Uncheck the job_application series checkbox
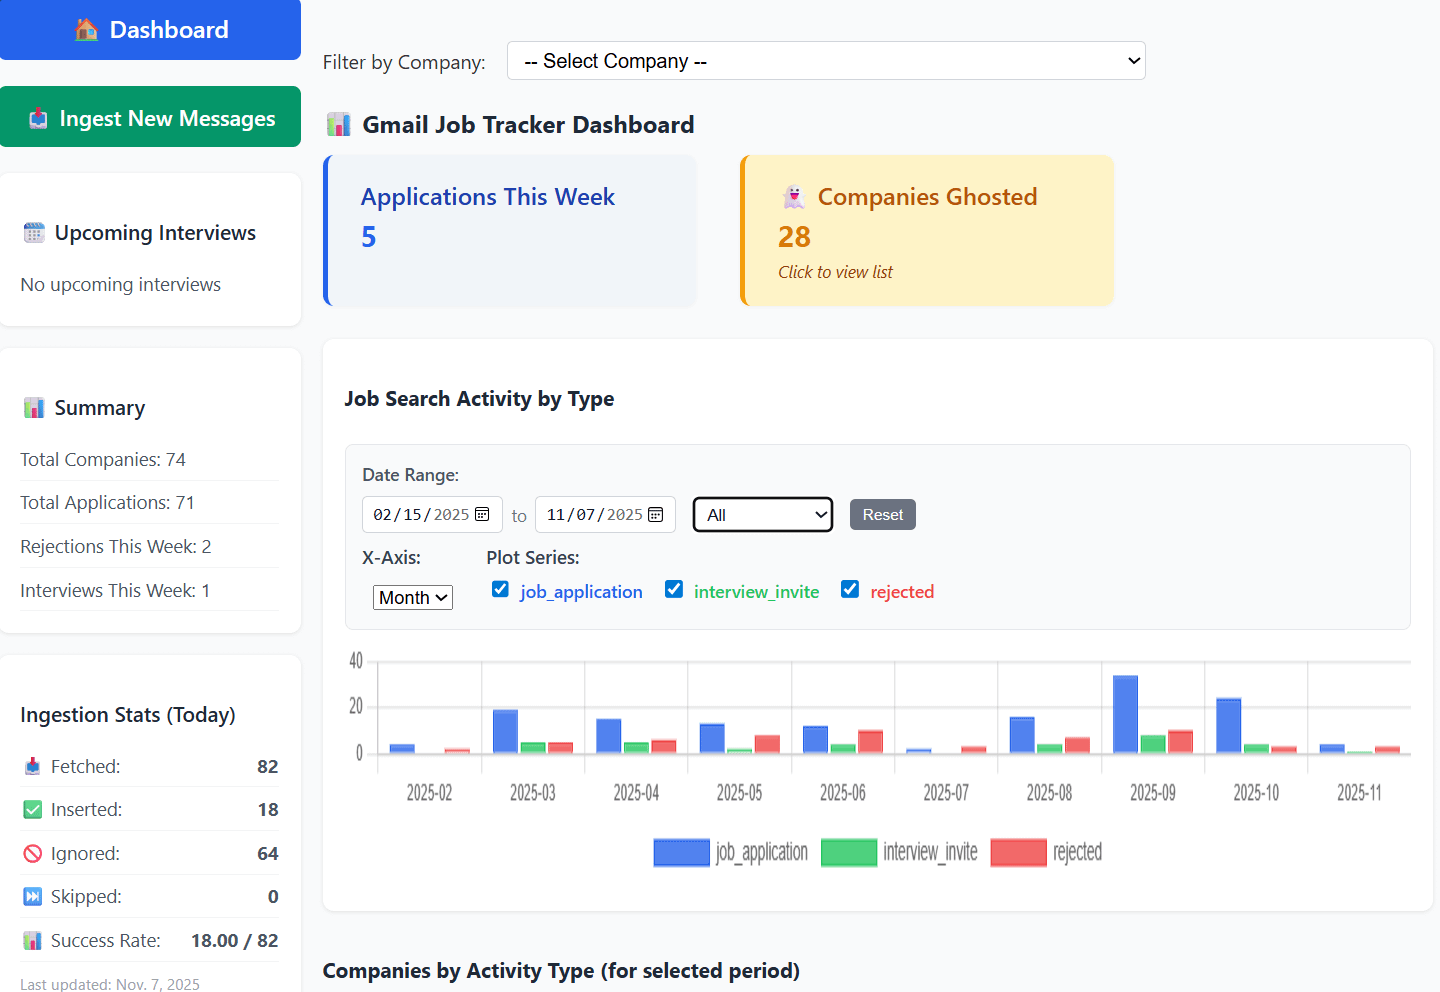This screenshot has width=1440, height=992. click(x=500, y=590)
